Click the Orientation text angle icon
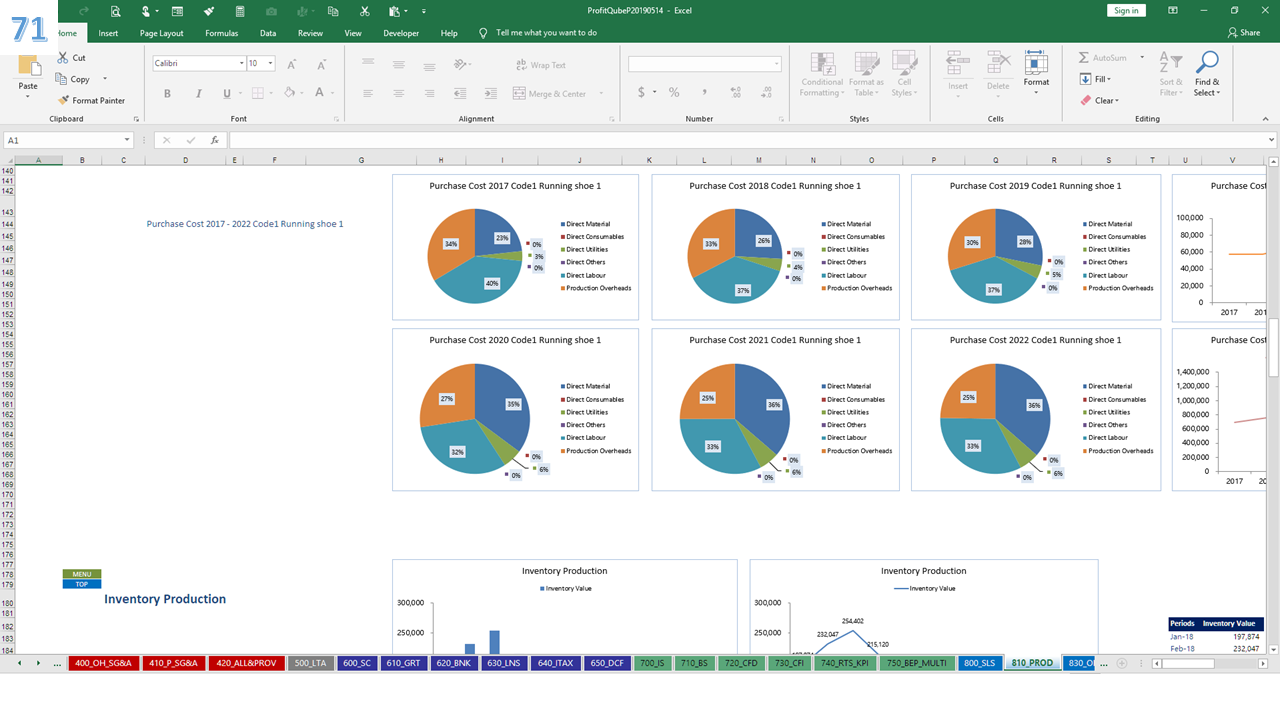The height and width of the screenshot is (720, 1280). [460, 64]
